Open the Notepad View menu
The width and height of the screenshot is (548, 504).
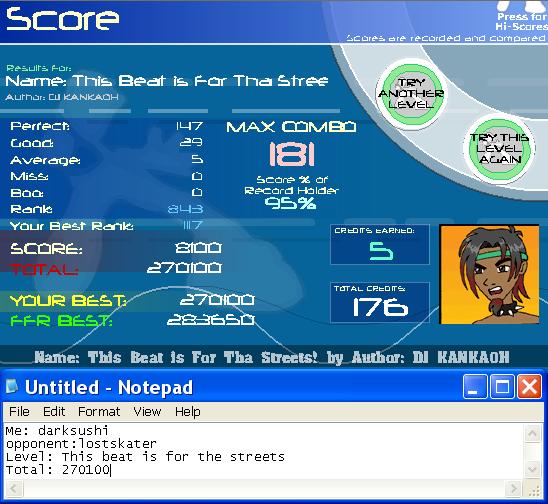point(147,411)
